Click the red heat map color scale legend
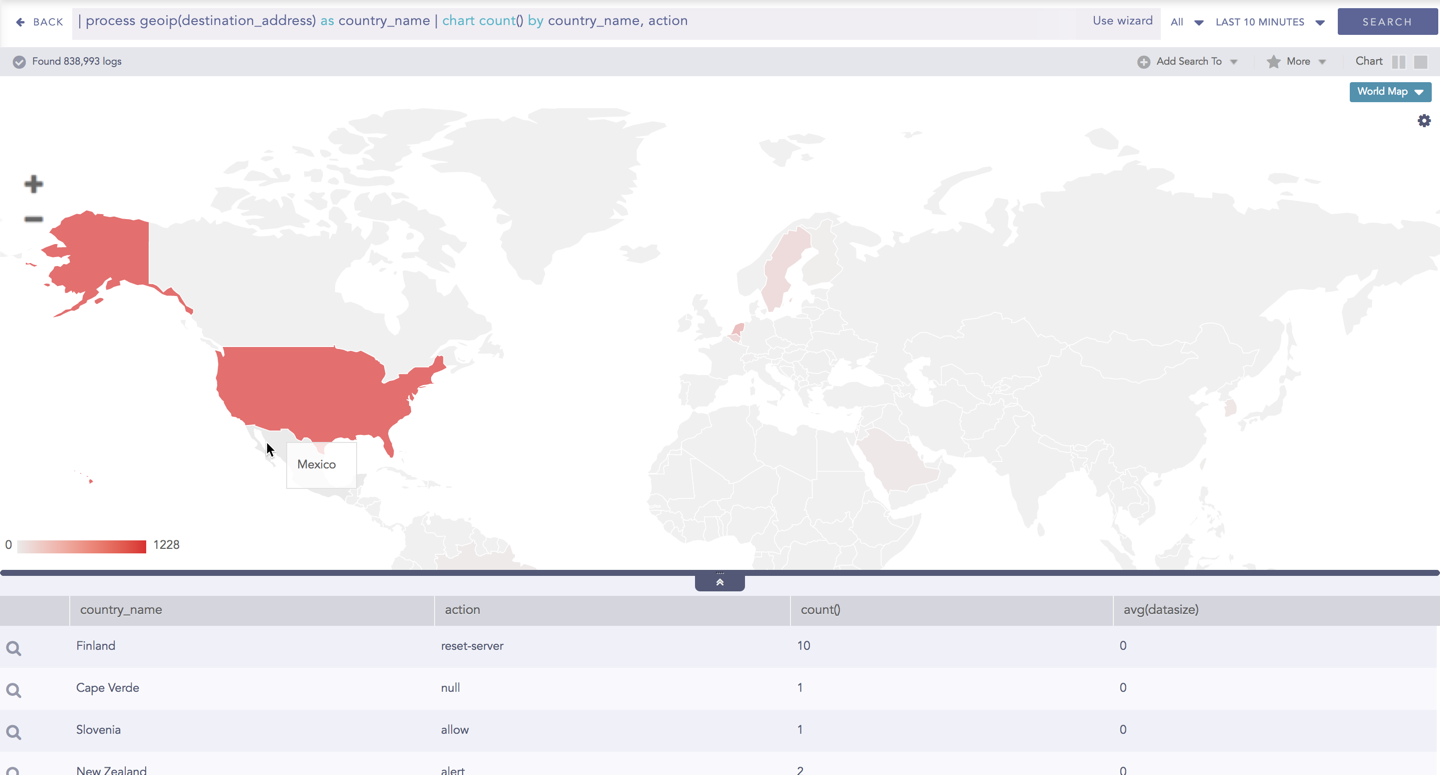This screenshot has width=1440, height=775. 80,546
